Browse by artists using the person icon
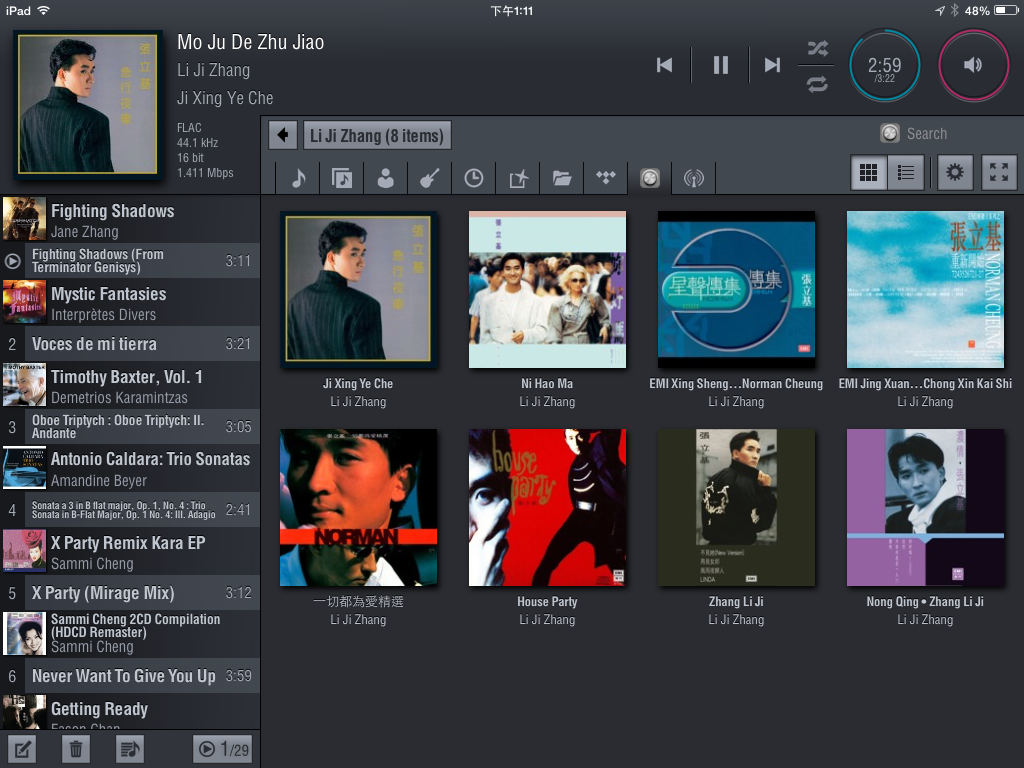This screenshot has height=768, width=1024. (385, 178)
